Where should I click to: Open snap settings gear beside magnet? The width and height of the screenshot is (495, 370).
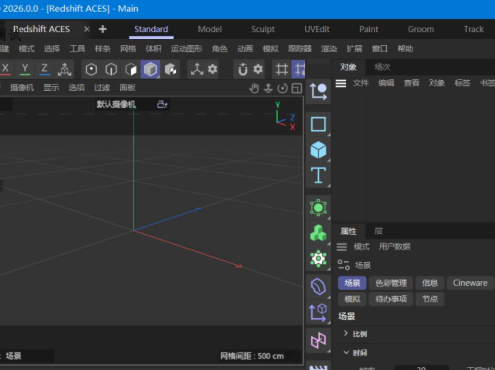258,69
